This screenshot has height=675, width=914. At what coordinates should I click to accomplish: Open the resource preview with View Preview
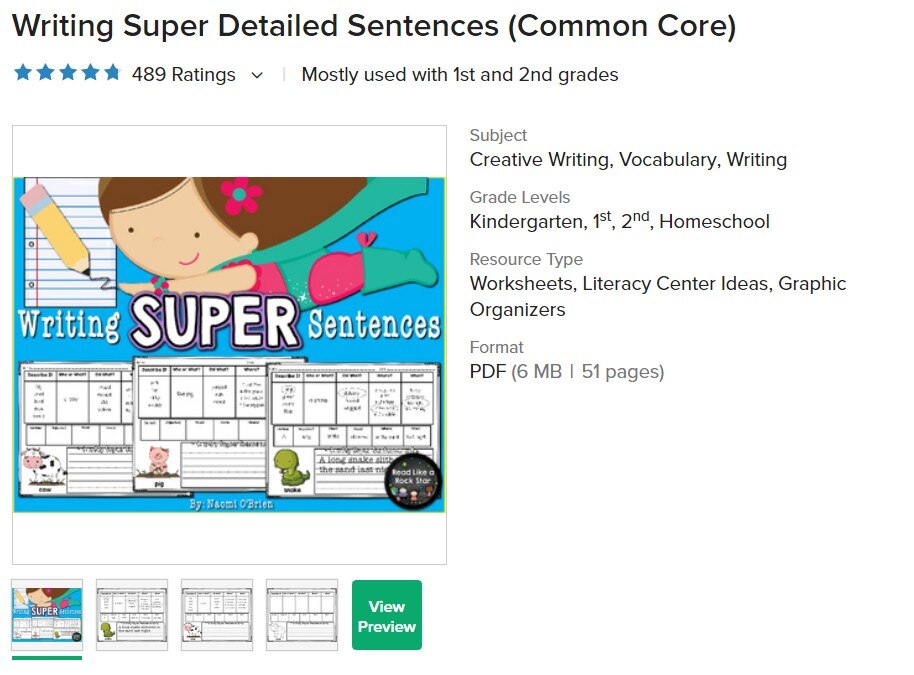tap(387, 615)
